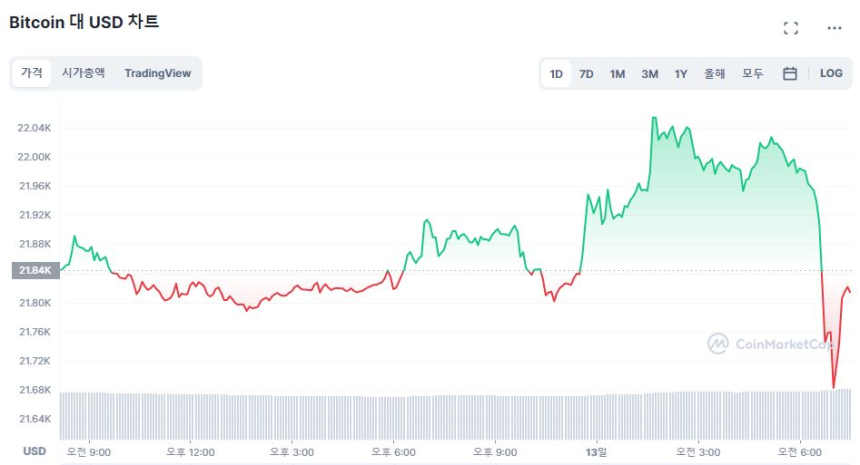
Task: Select the 3M time range
Action: point(650,73)
